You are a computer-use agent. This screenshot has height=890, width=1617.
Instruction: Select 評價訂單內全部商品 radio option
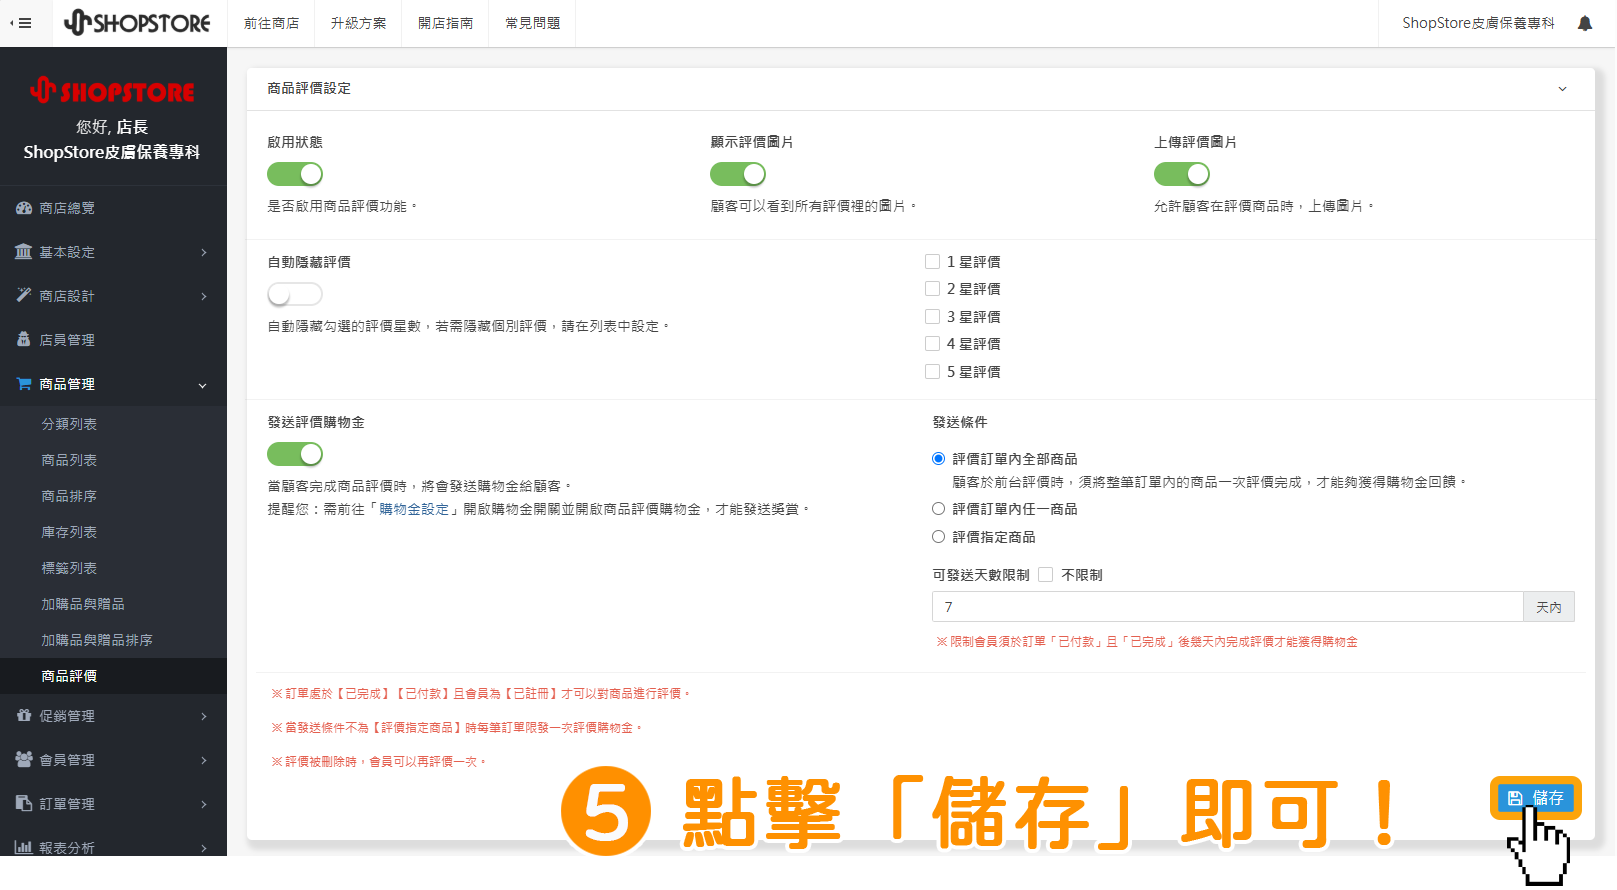tap(938, 459)
